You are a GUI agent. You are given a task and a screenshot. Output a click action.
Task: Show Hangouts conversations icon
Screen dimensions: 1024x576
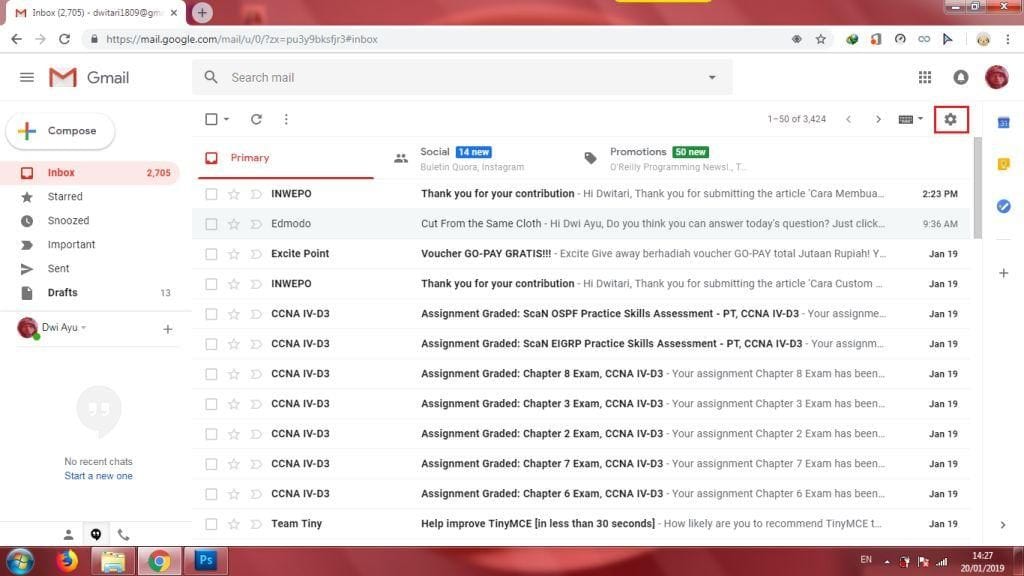tap(96, 535)
